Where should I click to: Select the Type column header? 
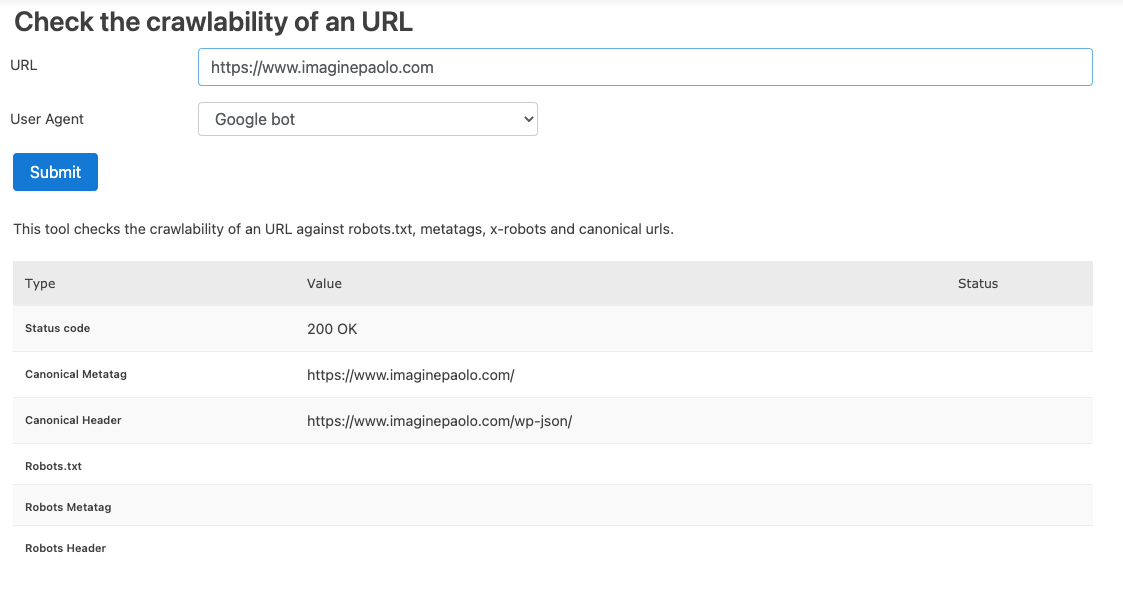coord(40,283)
